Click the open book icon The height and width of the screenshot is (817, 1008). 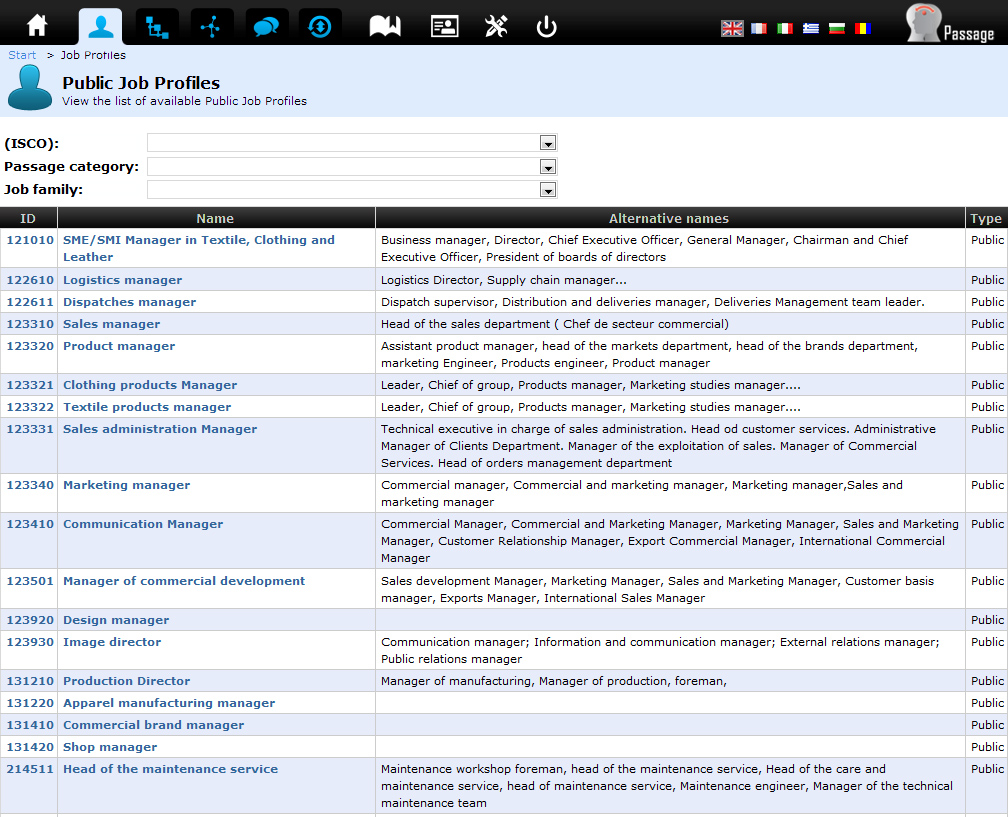[385, 26]
